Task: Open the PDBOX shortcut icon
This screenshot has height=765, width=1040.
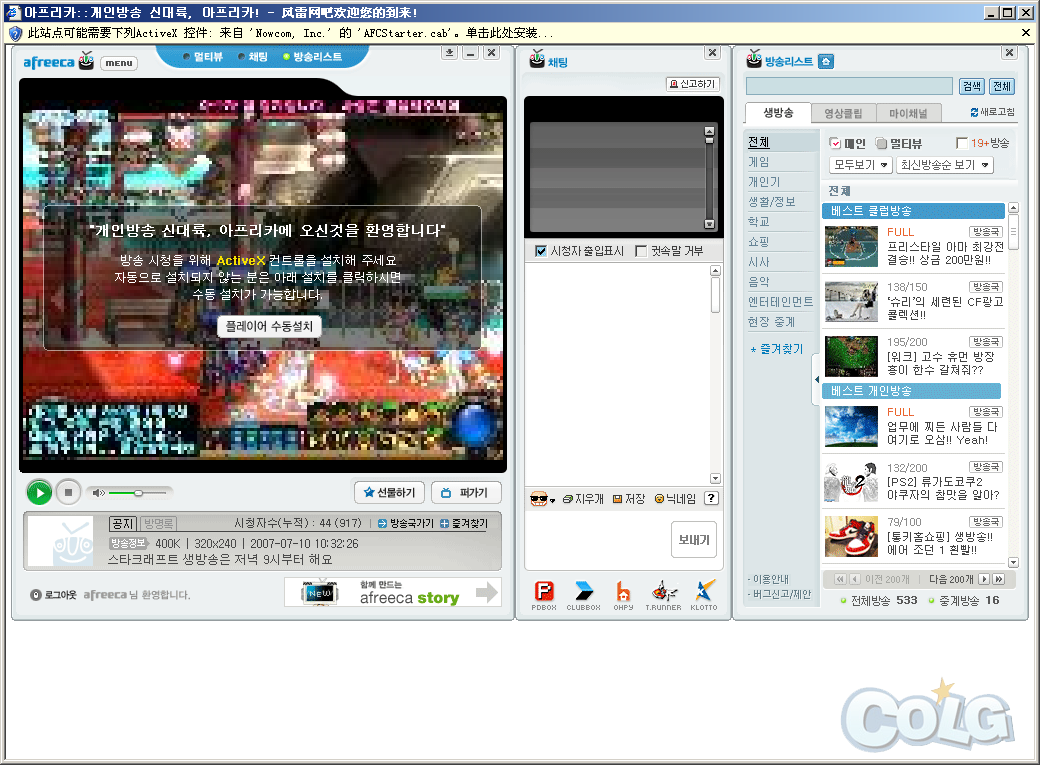Action: point(544,591)
